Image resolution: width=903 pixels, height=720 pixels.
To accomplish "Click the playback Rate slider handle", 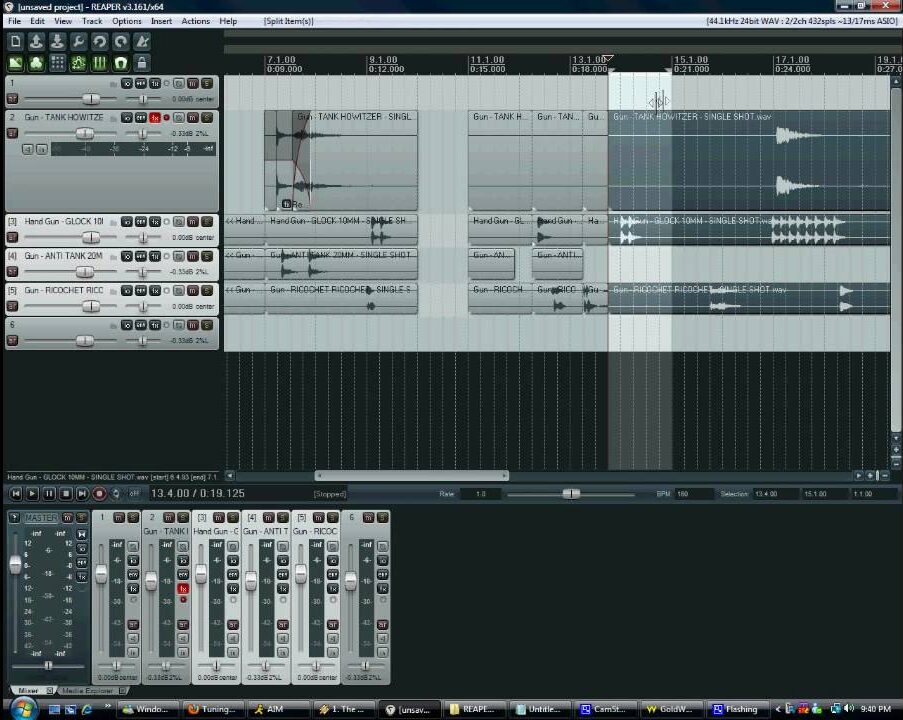I will tap(571, 494).
